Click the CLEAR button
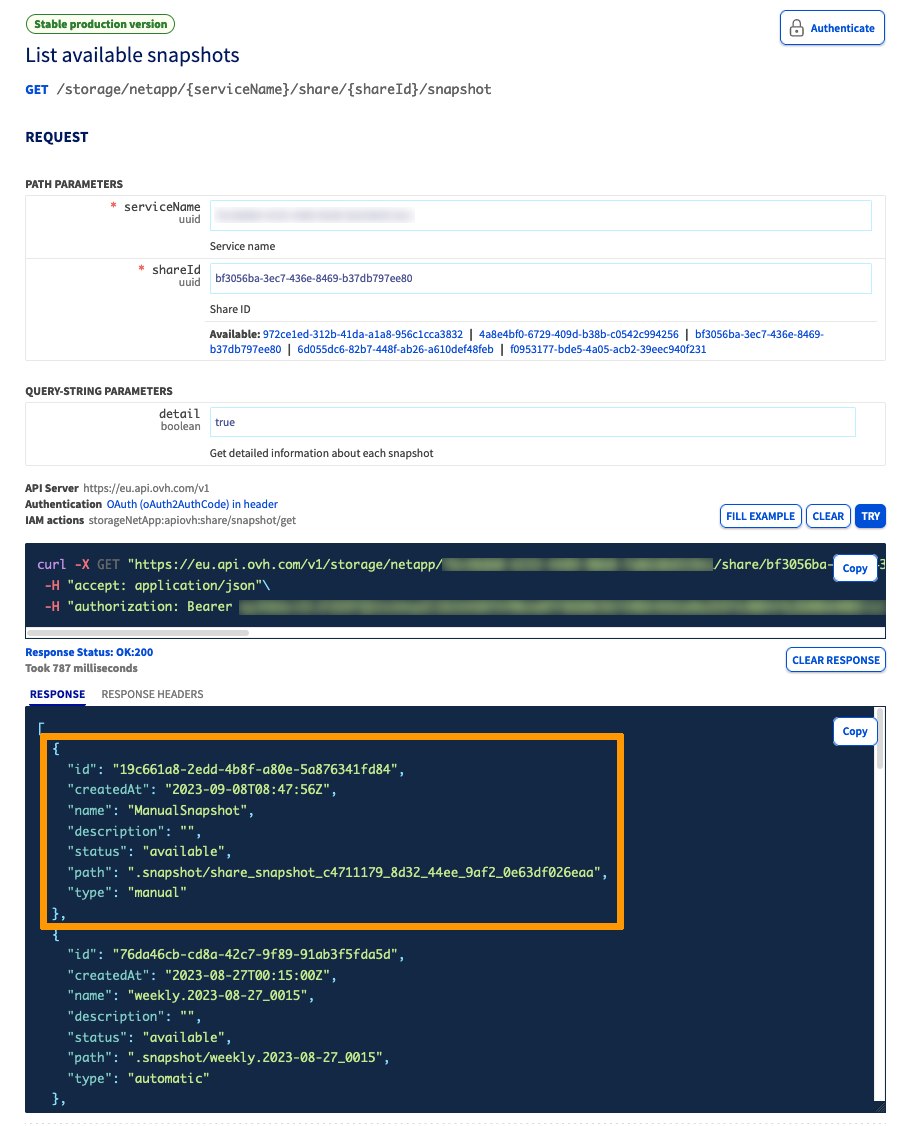Screen dimensions: 902x1126 coord(828,516)
